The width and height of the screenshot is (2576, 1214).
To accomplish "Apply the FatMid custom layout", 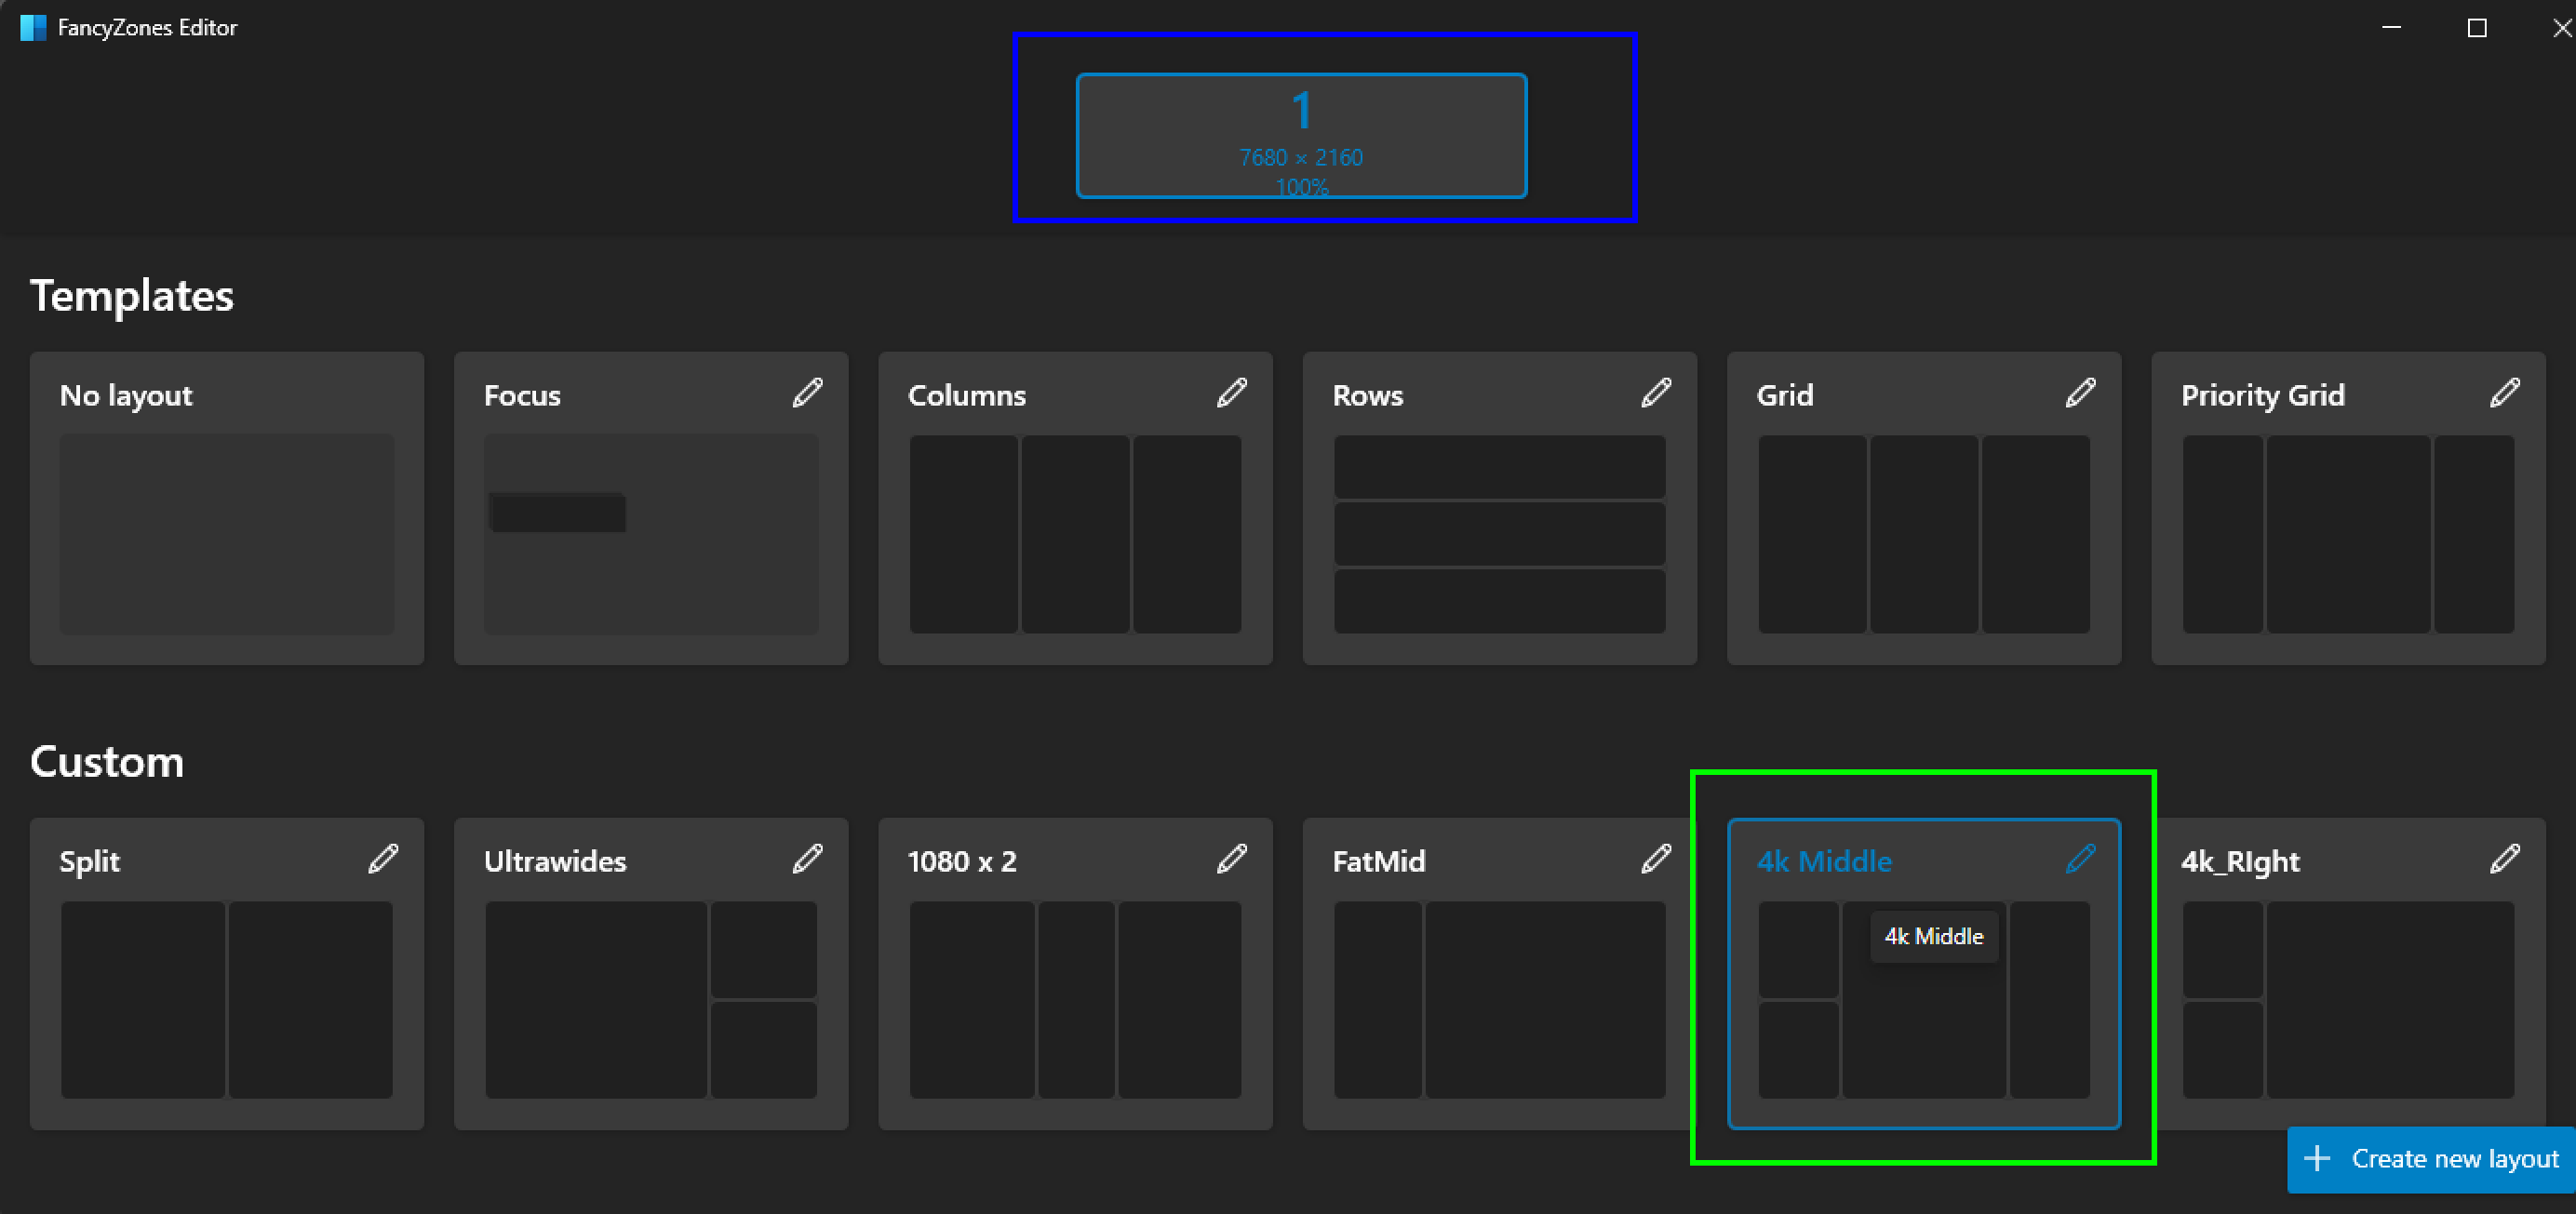I will (x=1499, y=1000).
